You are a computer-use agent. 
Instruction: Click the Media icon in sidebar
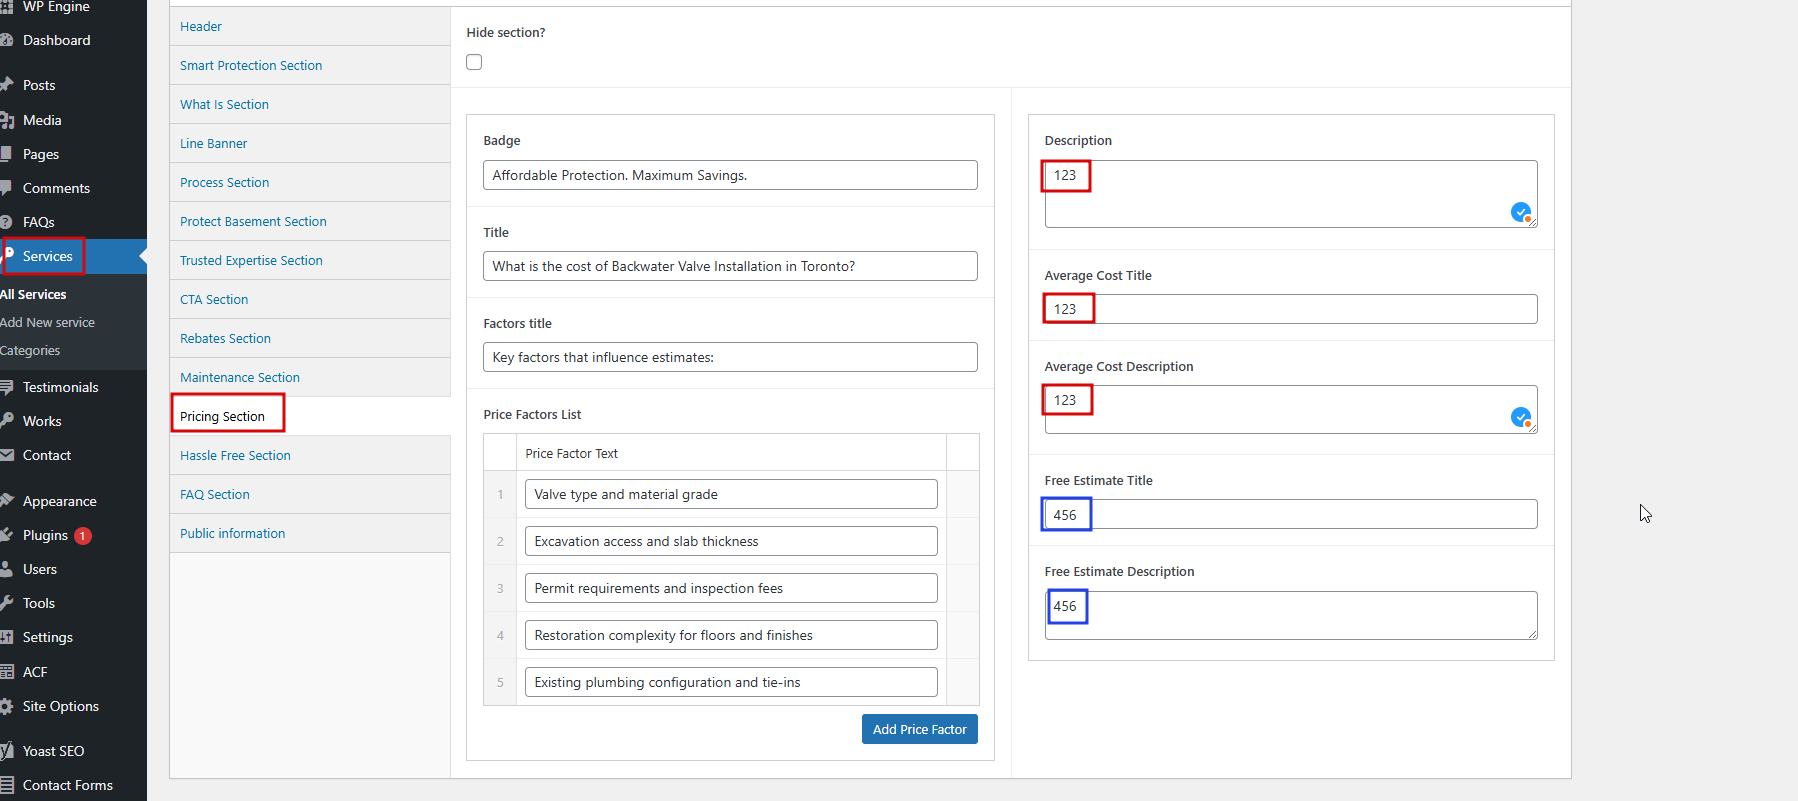point(6,120)
